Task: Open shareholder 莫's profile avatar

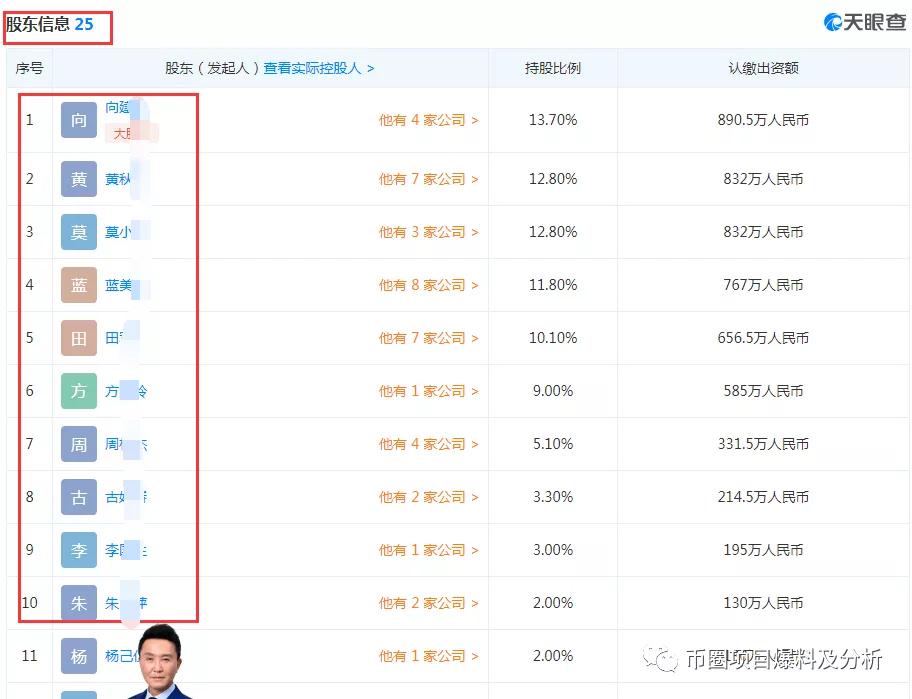Action: point(78,232)
